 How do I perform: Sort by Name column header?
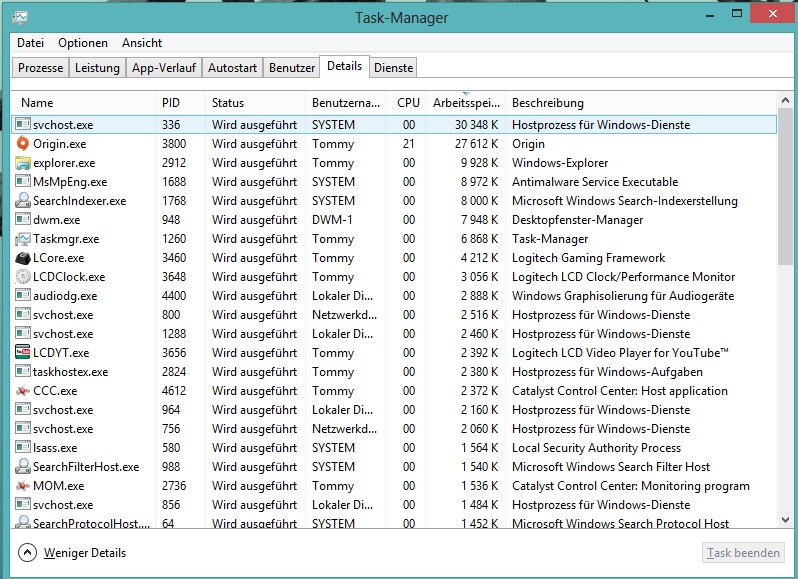coord(83,103)
